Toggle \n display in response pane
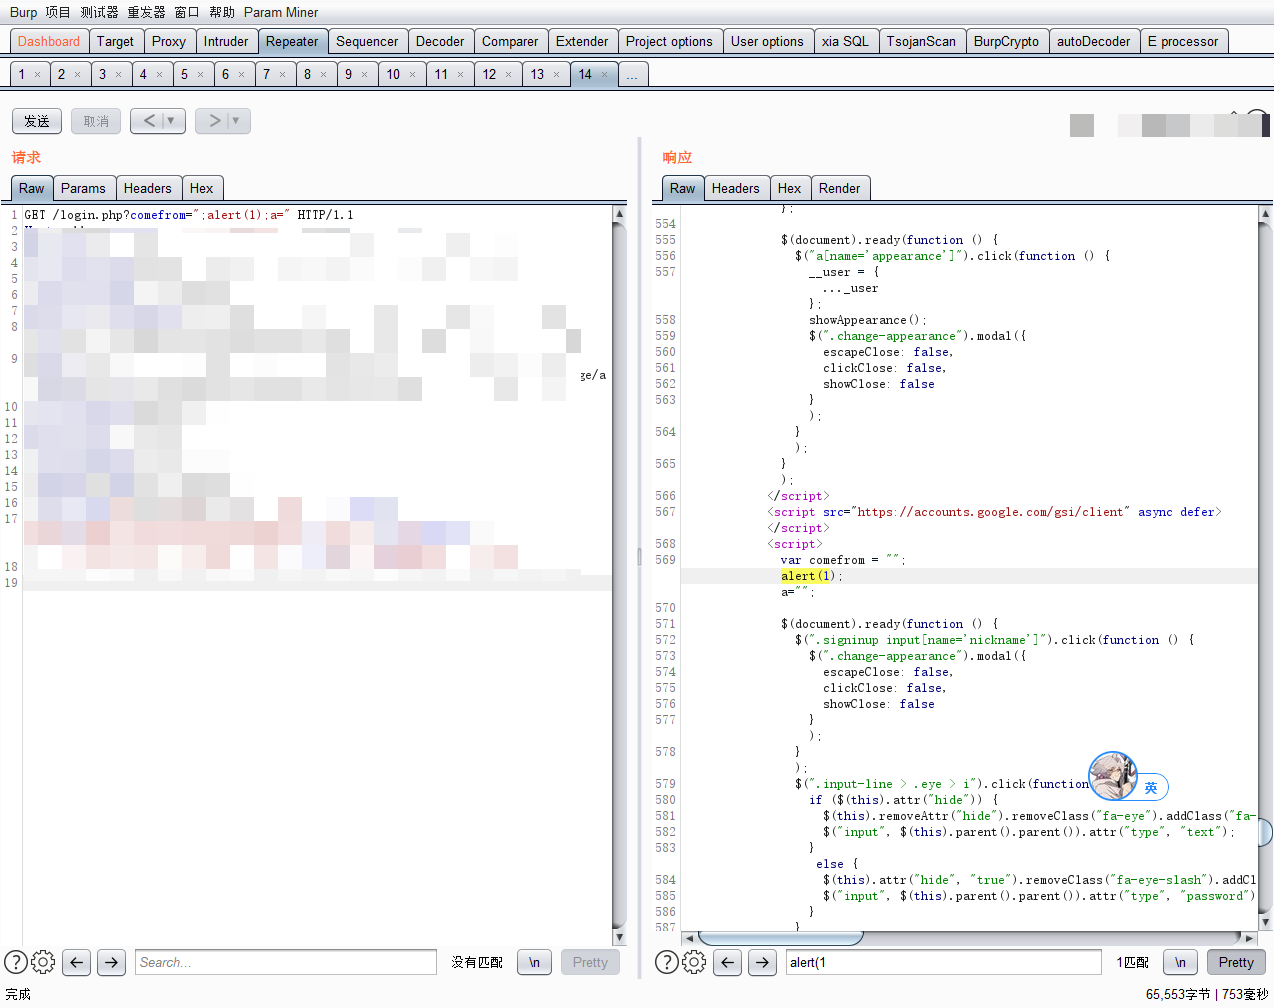The width and height of the screenshot is (1274, 1008). click(1181, 962)
